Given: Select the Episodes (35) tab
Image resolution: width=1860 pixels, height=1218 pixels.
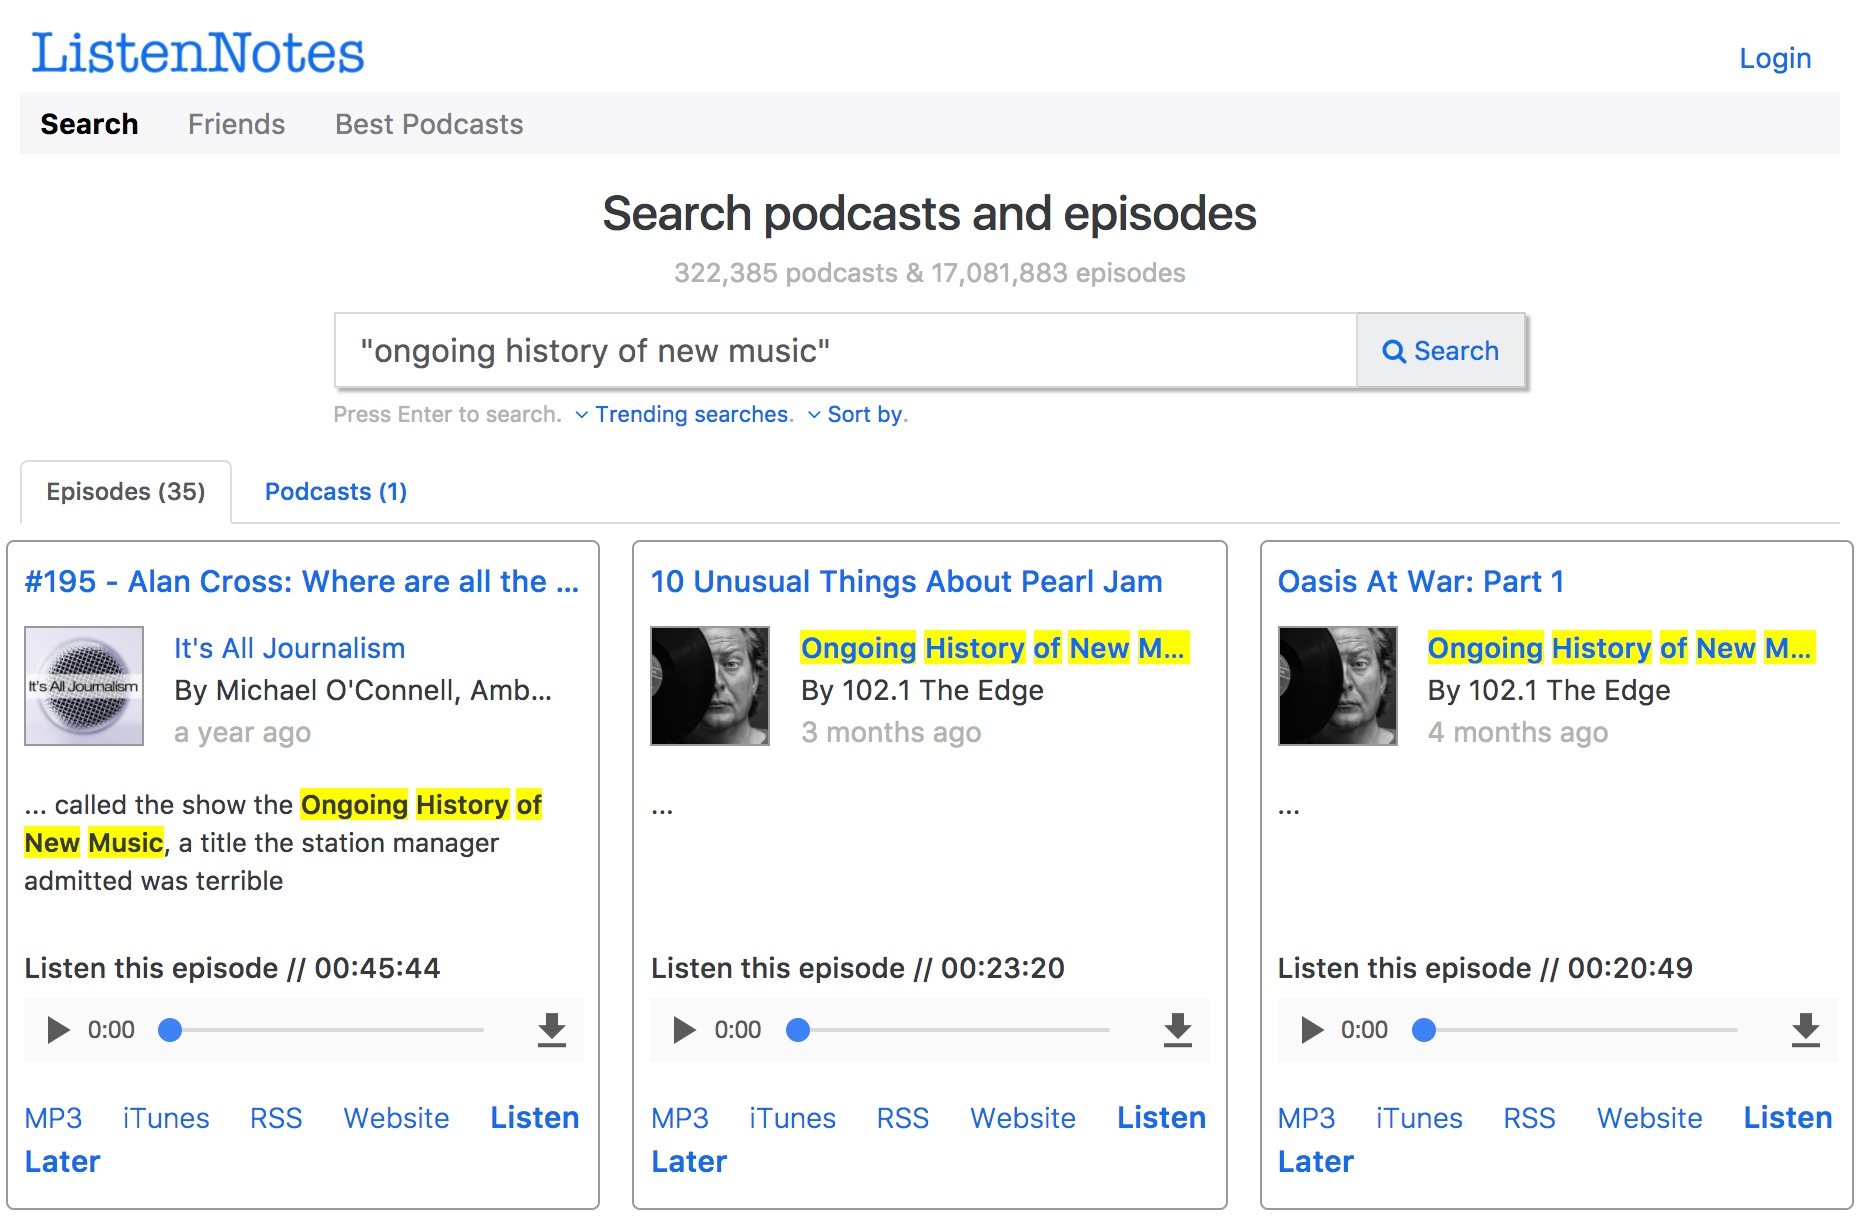Looking at the screenshot, I should pos(125,491).
